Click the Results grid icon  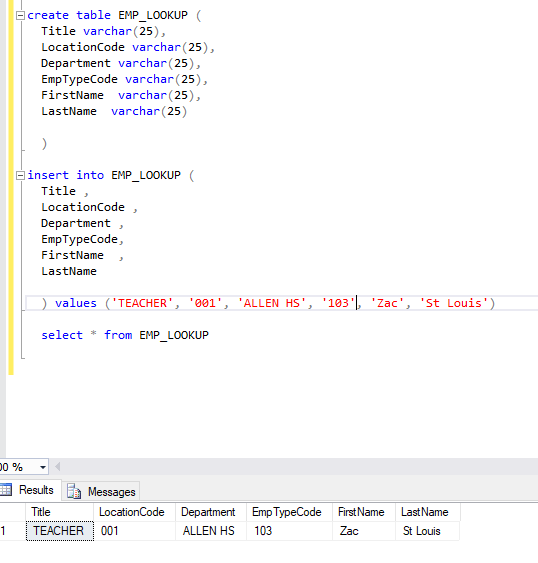[x=6, y=490]
